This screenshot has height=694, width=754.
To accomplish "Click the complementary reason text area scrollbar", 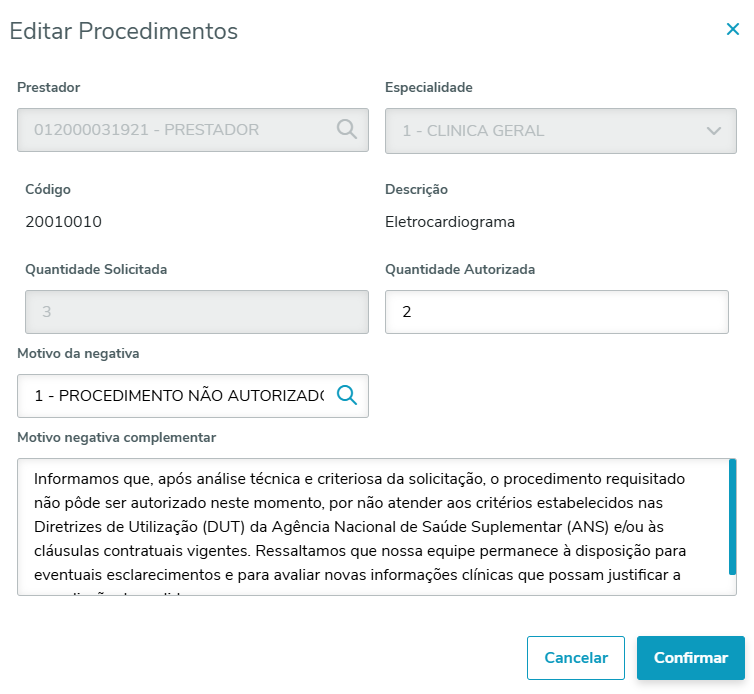I will [732, 517].
